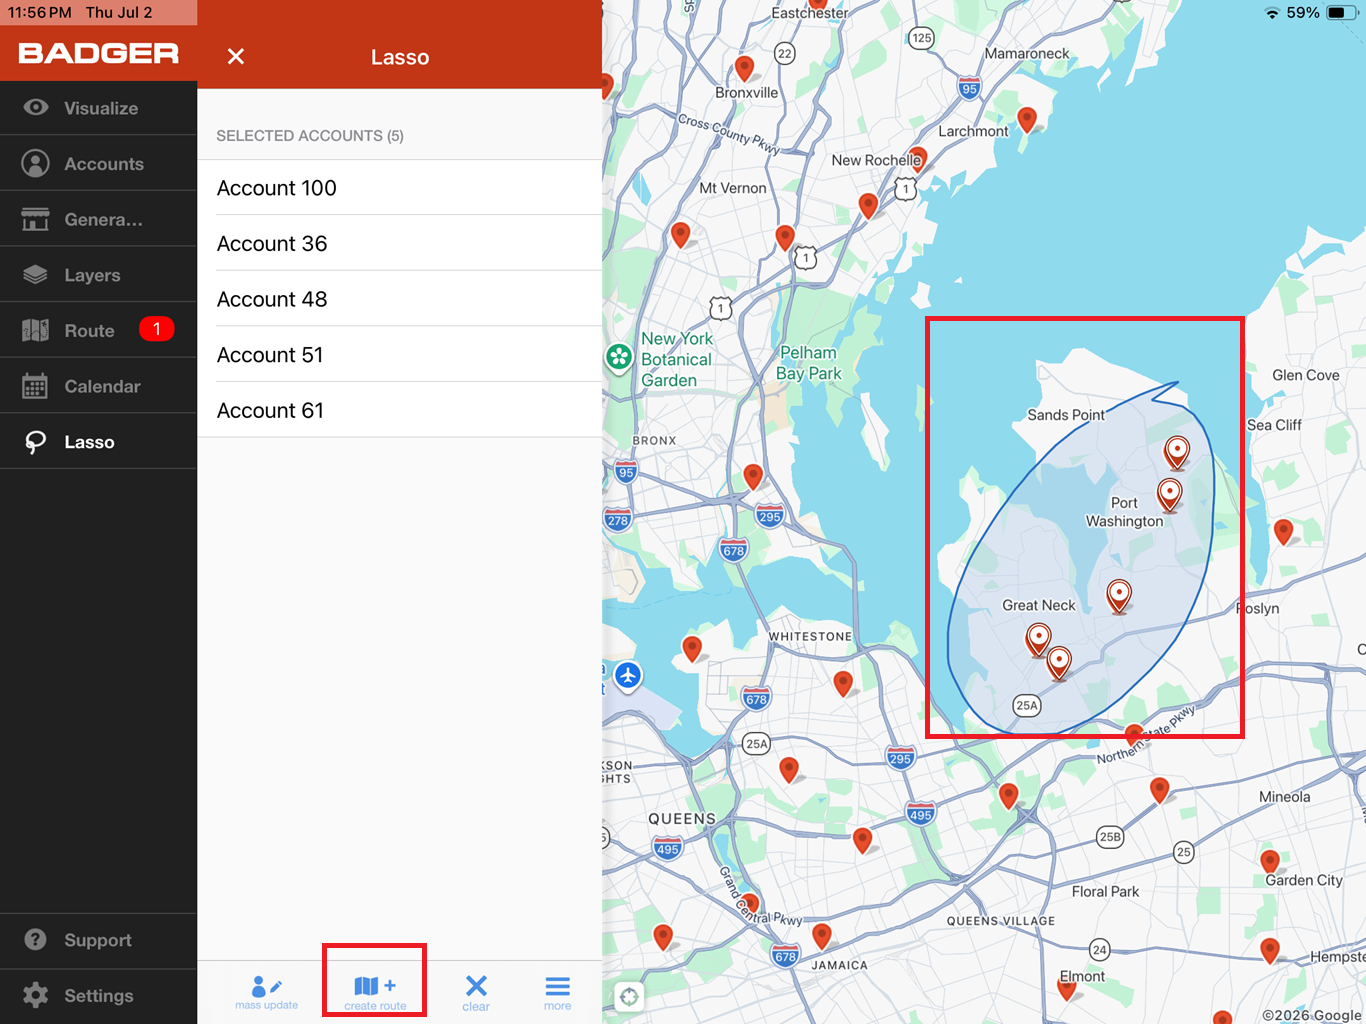Tap the Wi-Fi icon in status bar
Image resolution: width=1366 pixels, height=1024 pixels.
pos(1272,13)
